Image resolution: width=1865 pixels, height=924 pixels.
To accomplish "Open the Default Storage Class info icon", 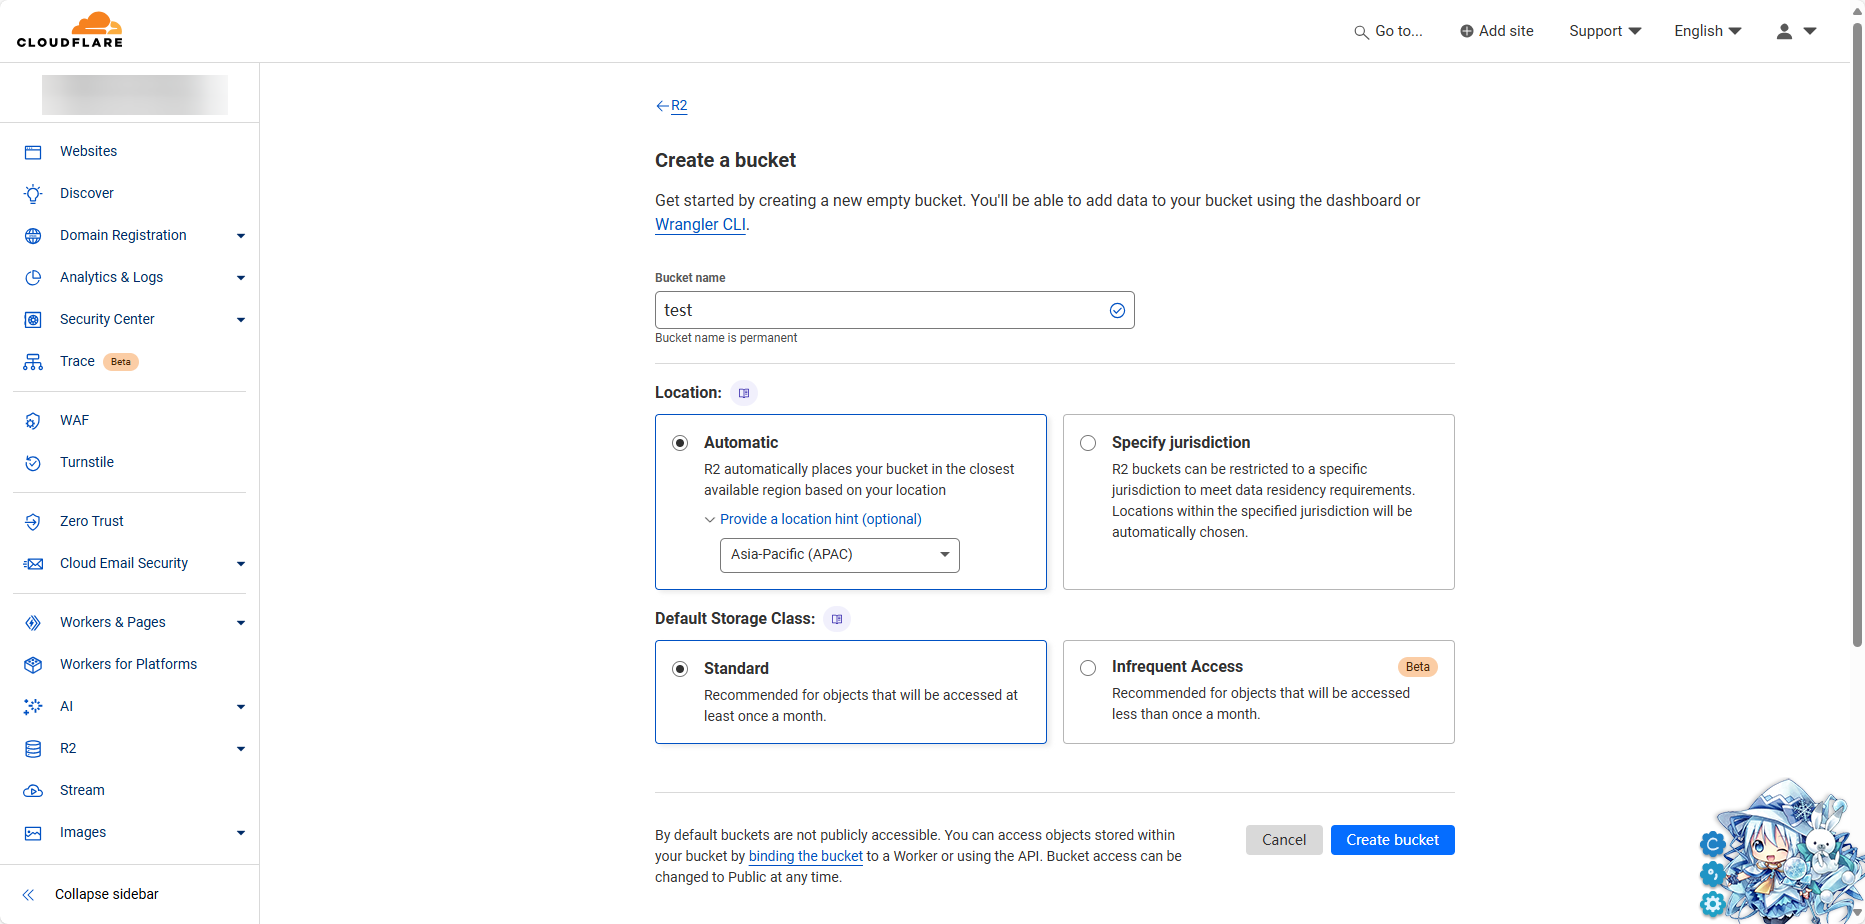I will point(837,619).
